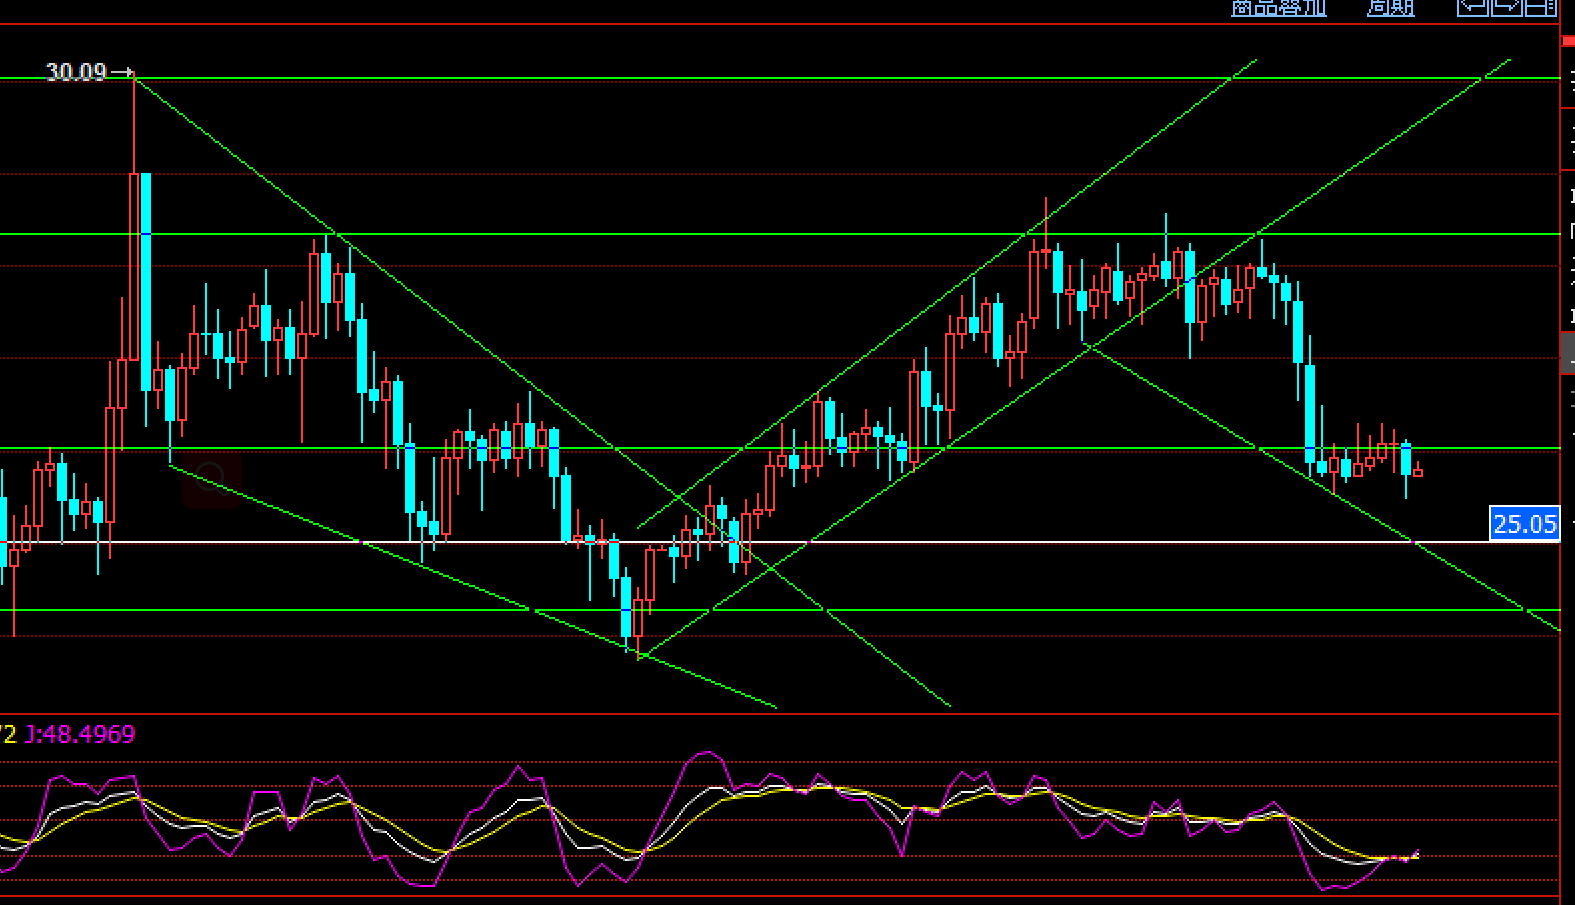Click the right-pointing arrow icon at top right

[1507, 8]
